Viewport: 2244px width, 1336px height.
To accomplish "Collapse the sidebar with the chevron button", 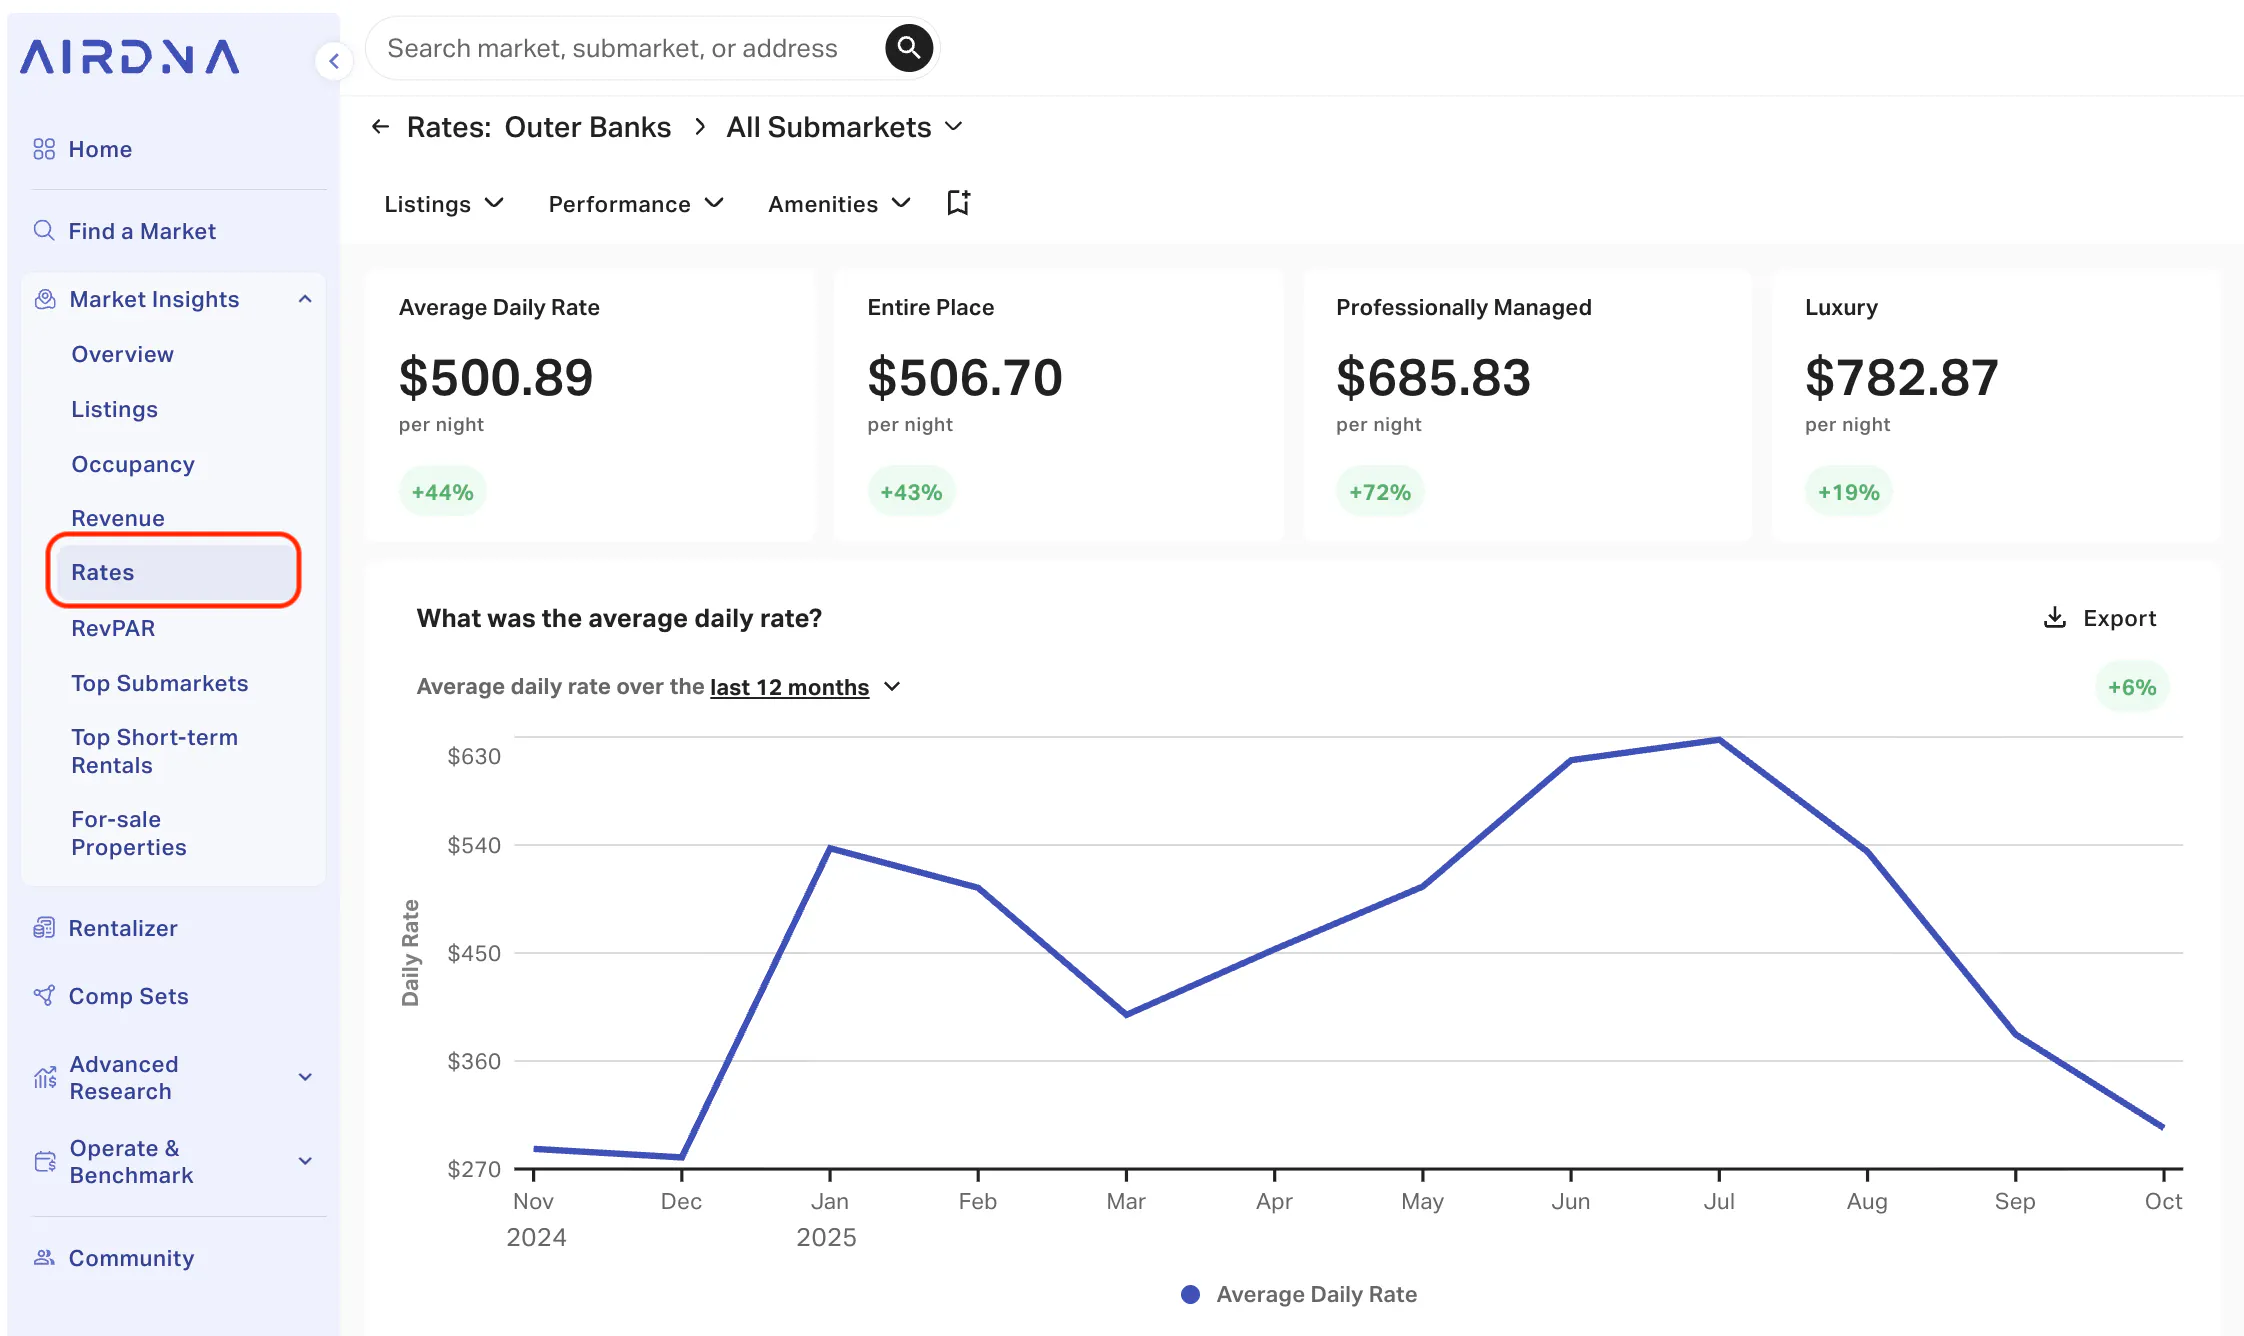I will [334, 61].
